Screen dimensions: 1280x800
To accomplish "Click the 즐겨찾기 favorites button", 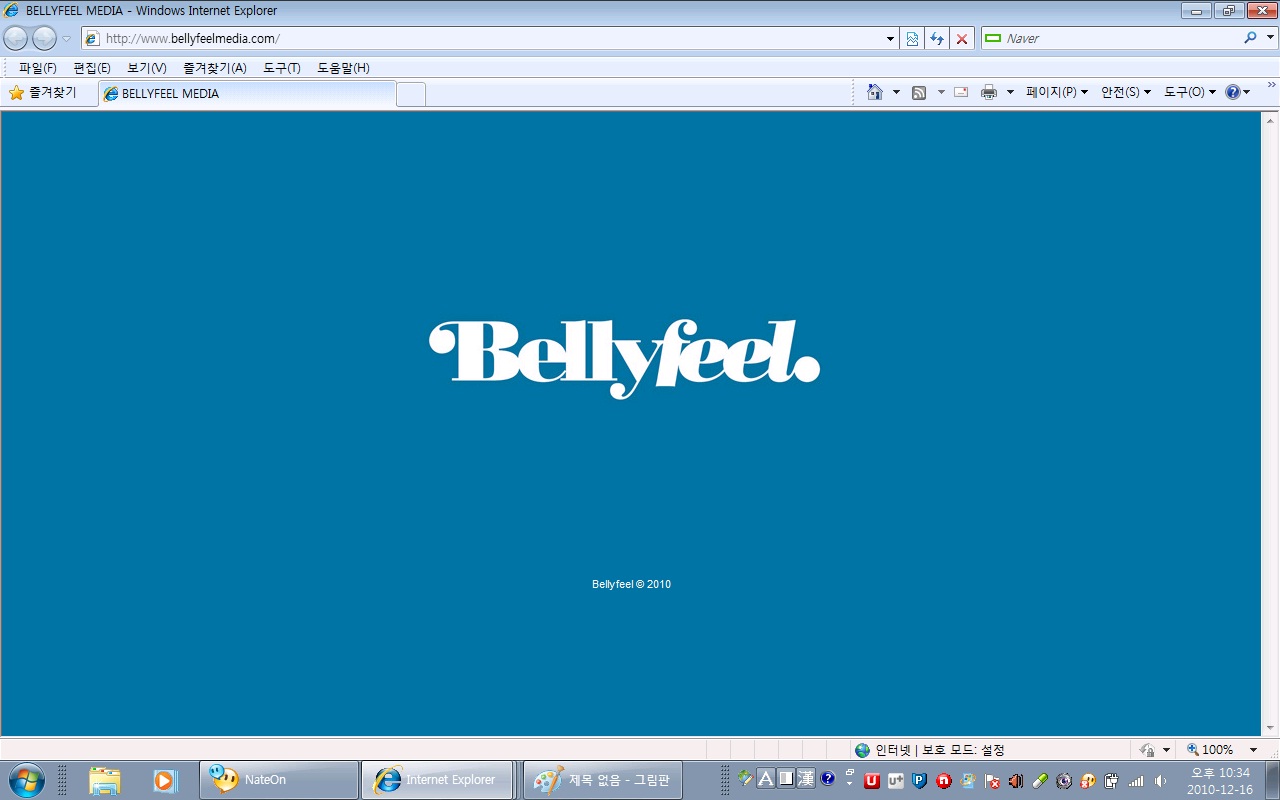I will pos(43,93).
